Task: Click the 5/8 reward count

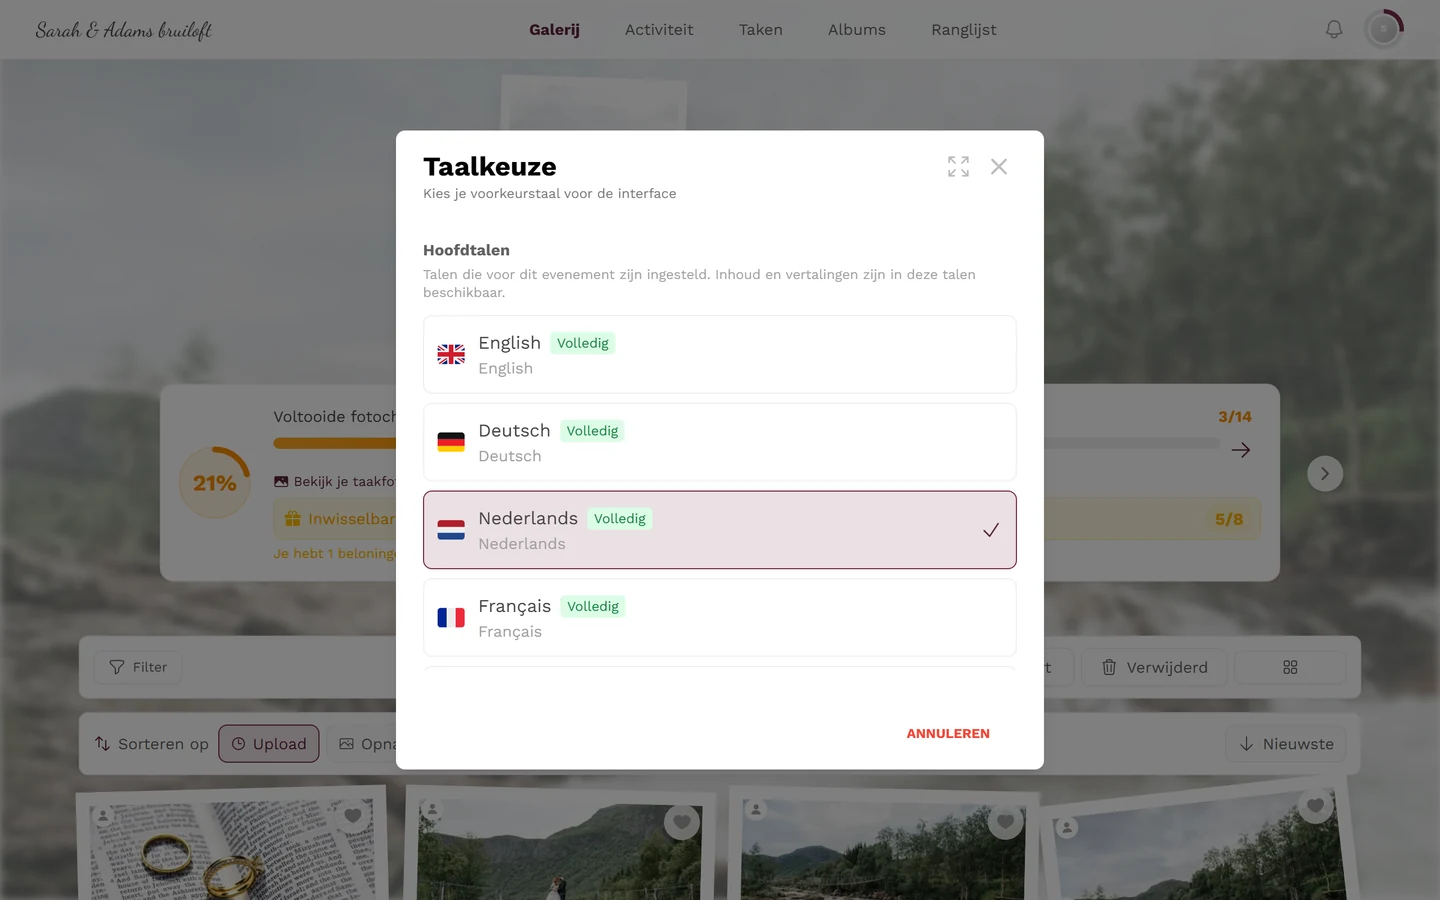Action: click(1229, 519)
